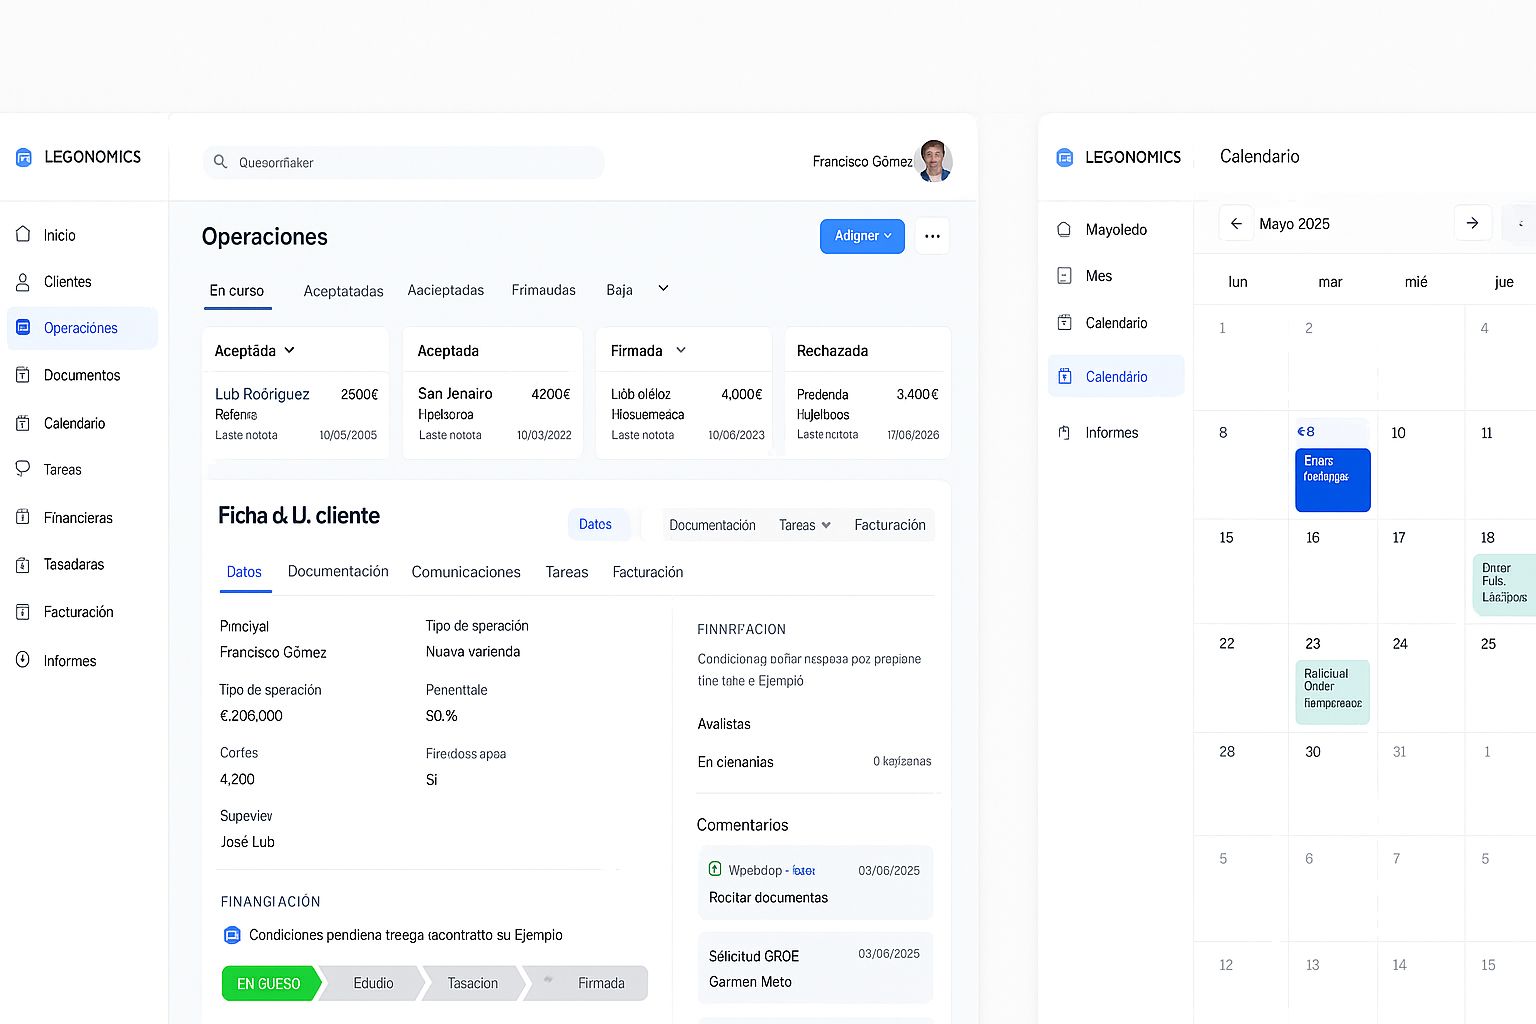
Task: Advance to next month with right arrow
Action: click(x=1472, y=223)
